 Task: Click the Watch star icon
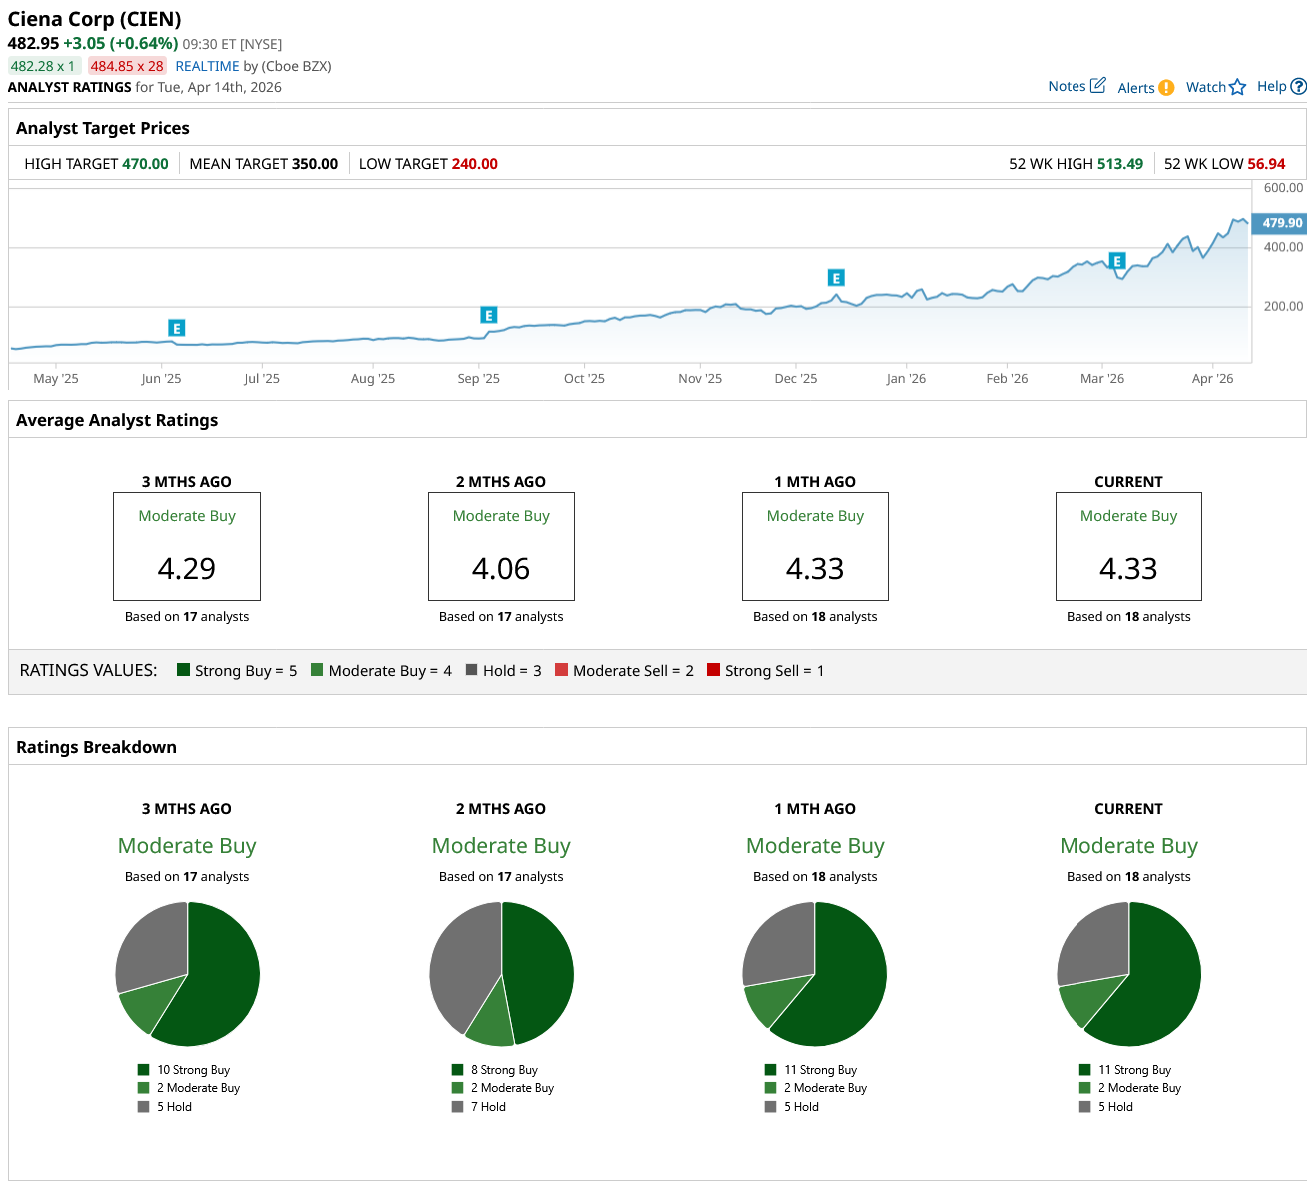[1238, 87]
